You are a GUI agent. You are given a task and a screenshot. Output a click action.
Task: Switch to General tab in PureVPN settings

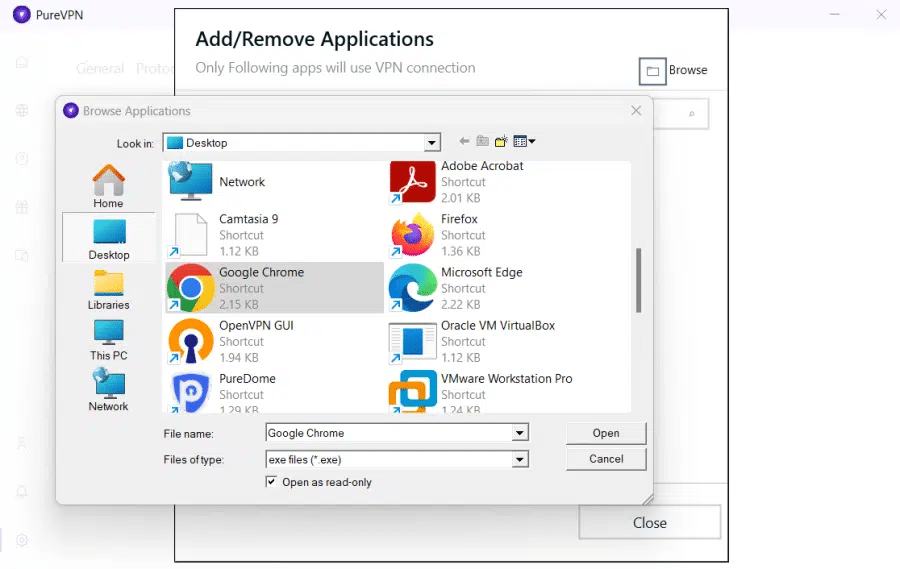100,68
